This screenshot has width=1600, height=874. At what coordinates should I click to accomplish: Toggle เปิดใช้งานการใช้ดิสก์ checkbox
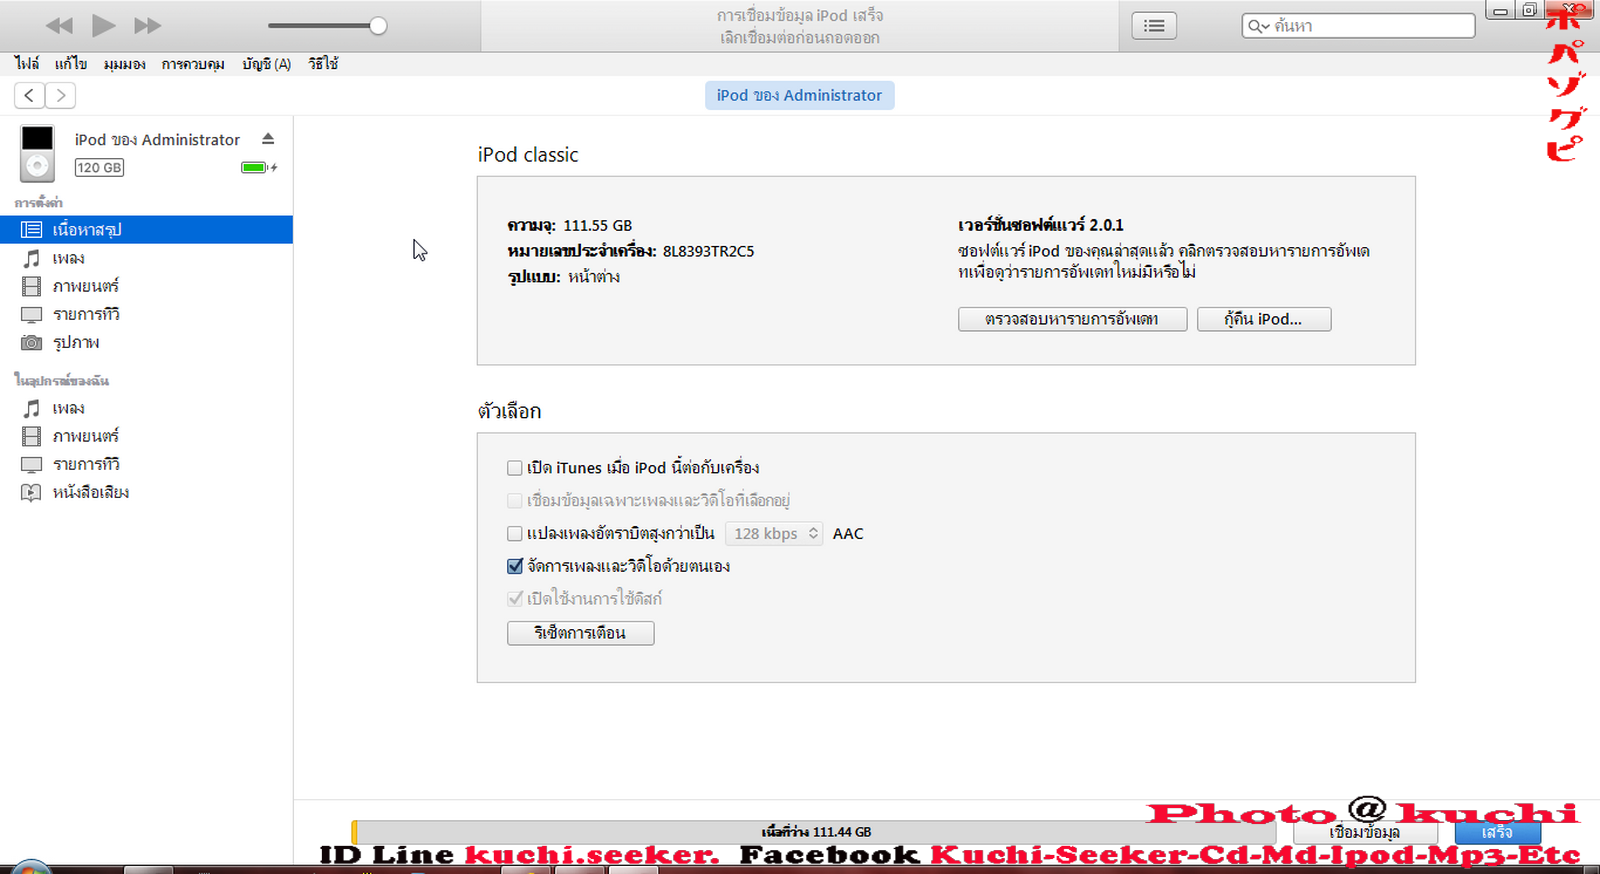tap(515, 599)
